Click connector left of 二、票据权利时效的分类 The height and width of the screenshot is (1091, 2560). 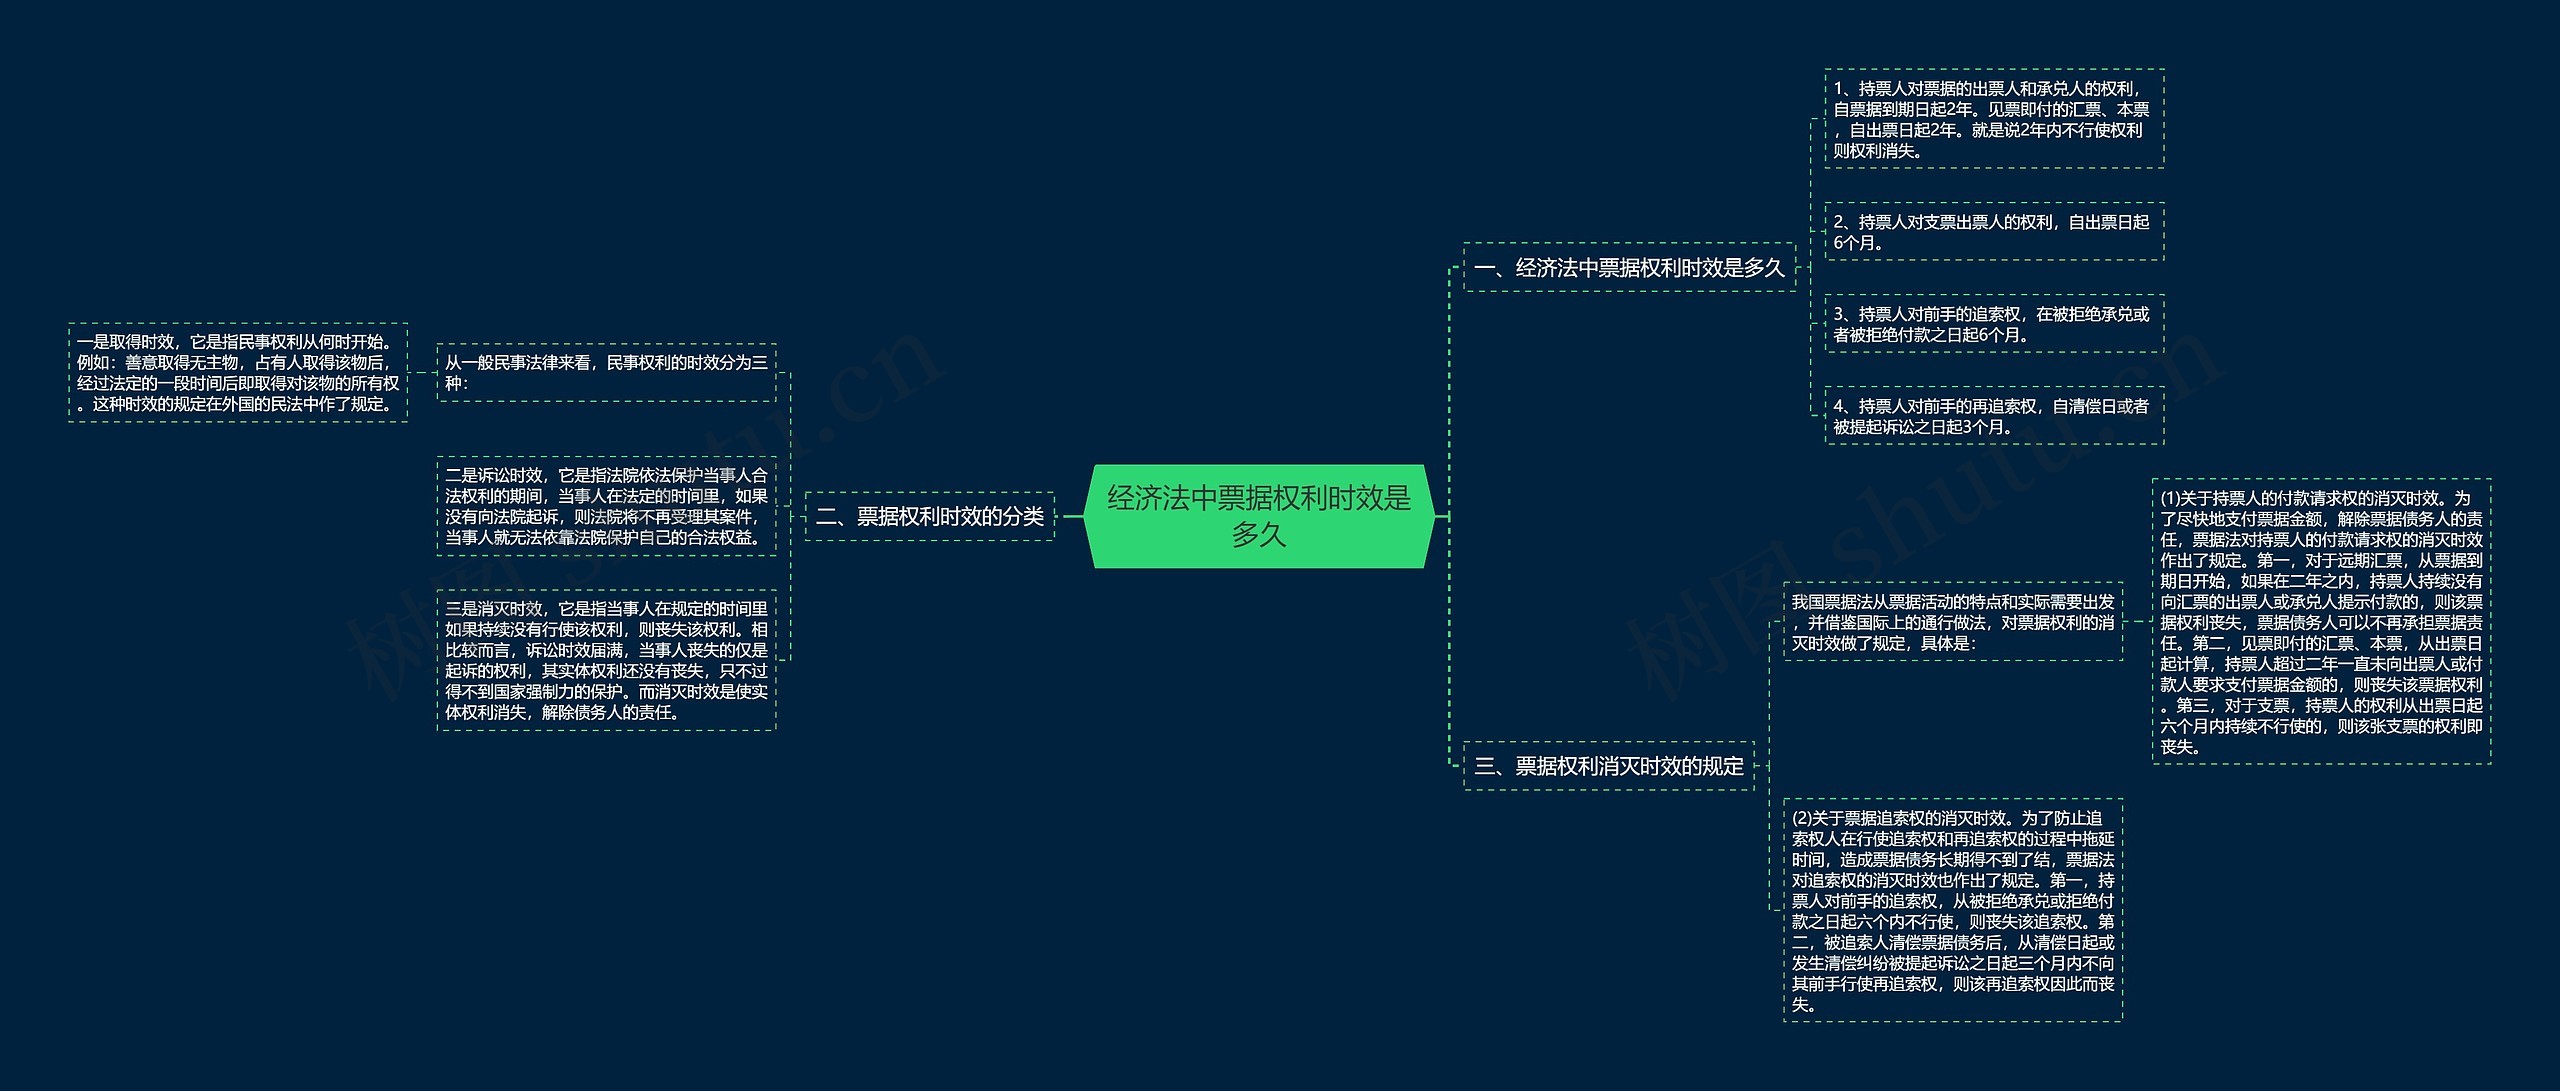(x=798, y=516)
